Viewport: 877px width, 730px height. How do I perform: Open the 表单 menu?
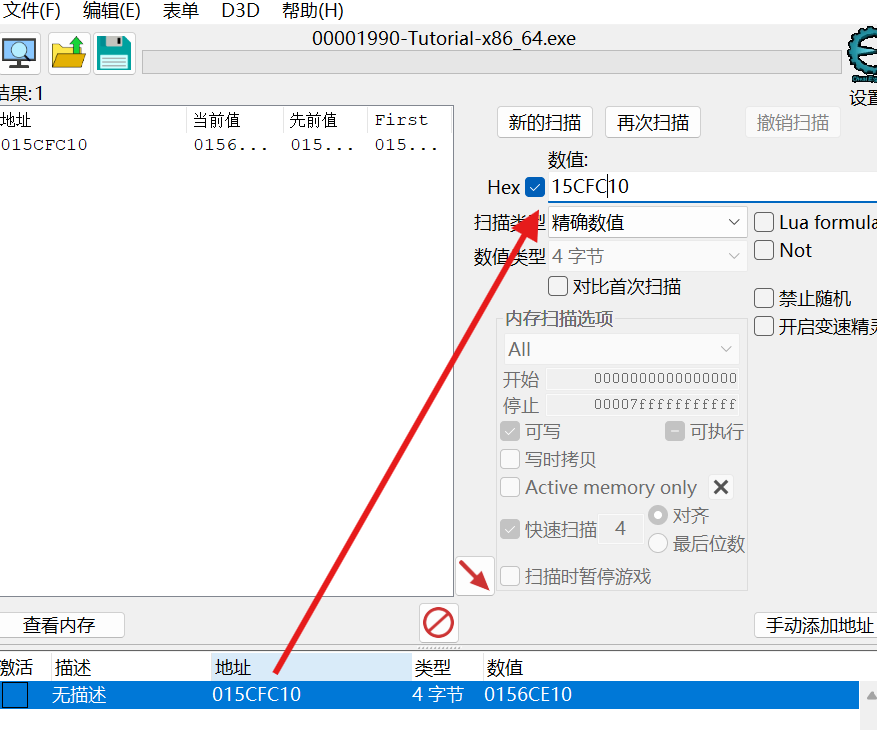point(181,11)
